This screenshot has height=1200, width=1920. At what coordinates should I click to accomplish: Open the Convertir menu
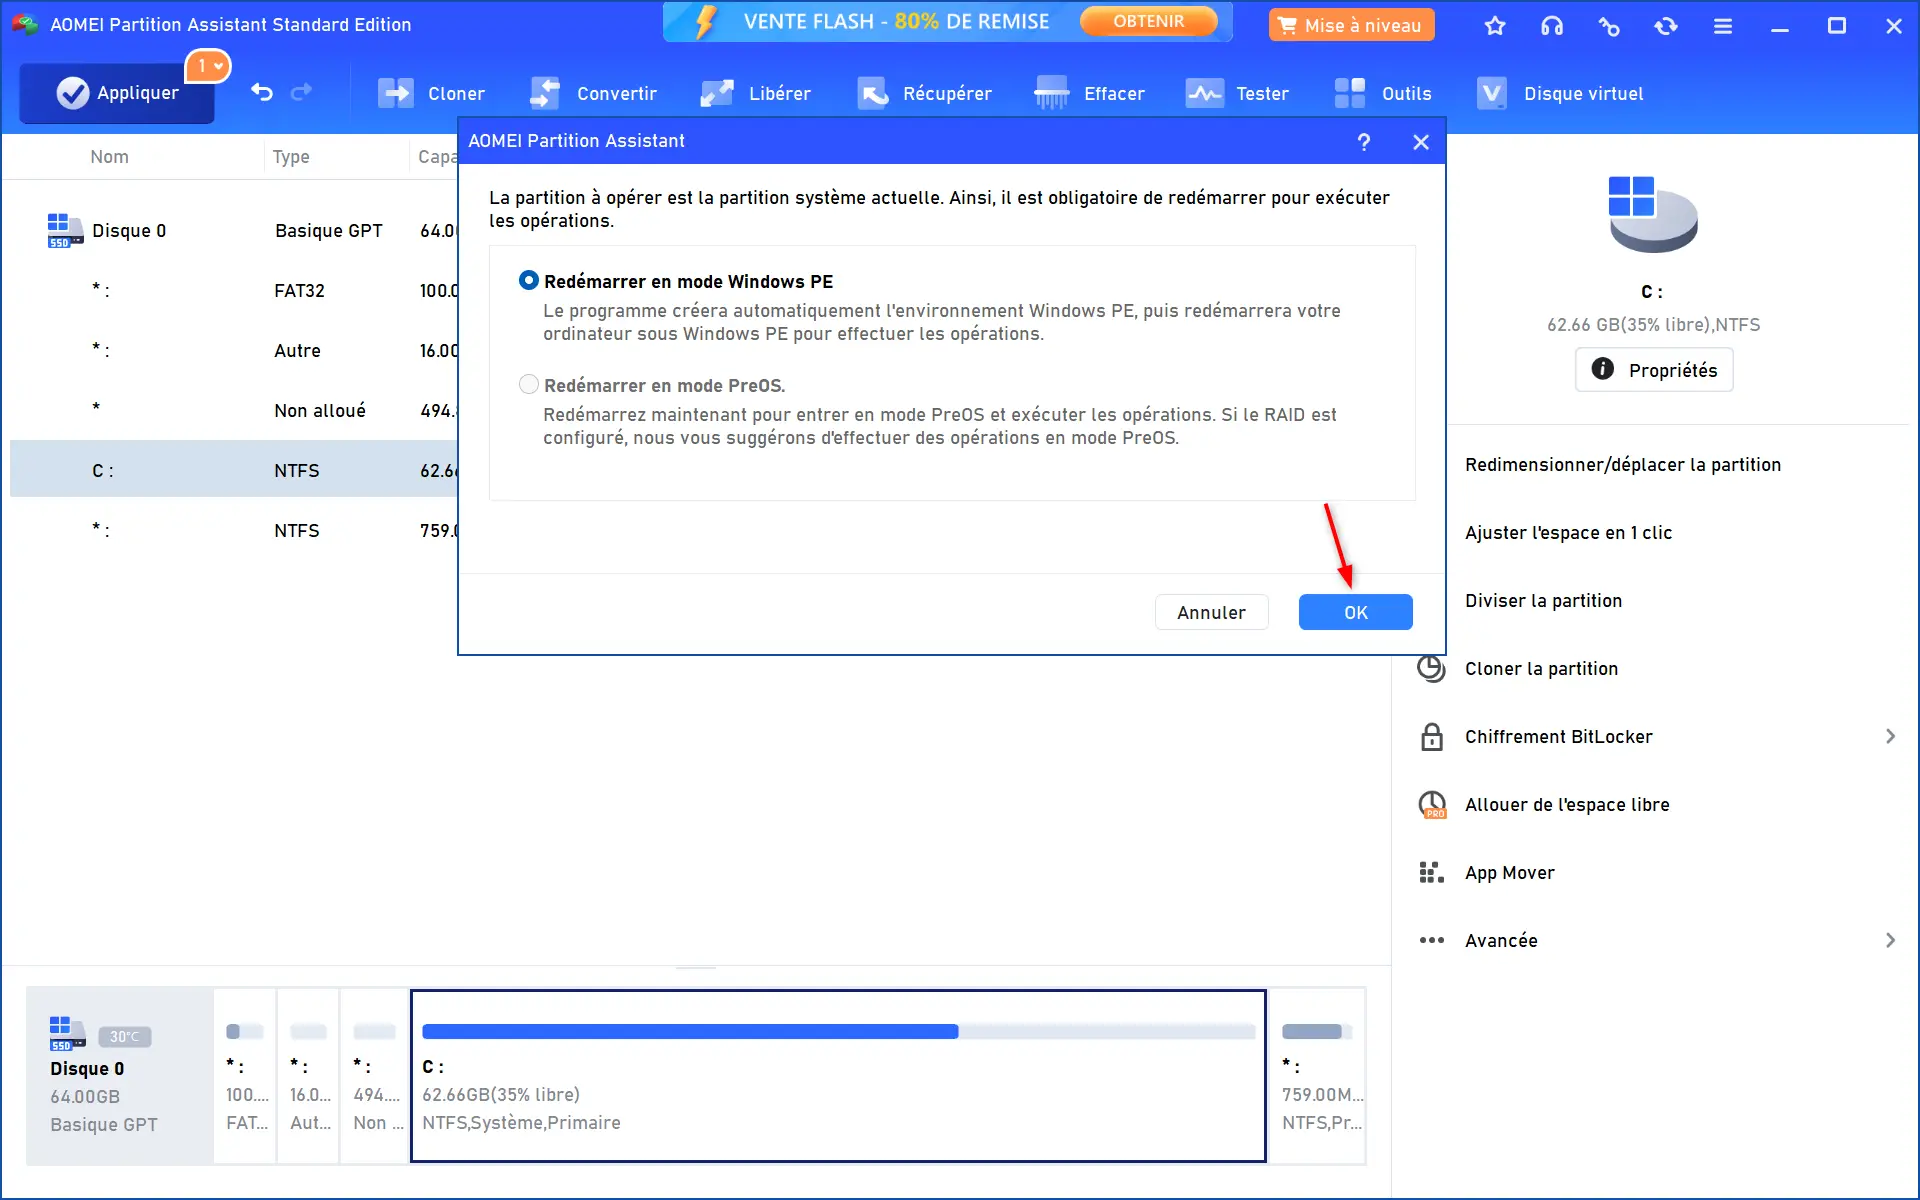coord(593,93)
